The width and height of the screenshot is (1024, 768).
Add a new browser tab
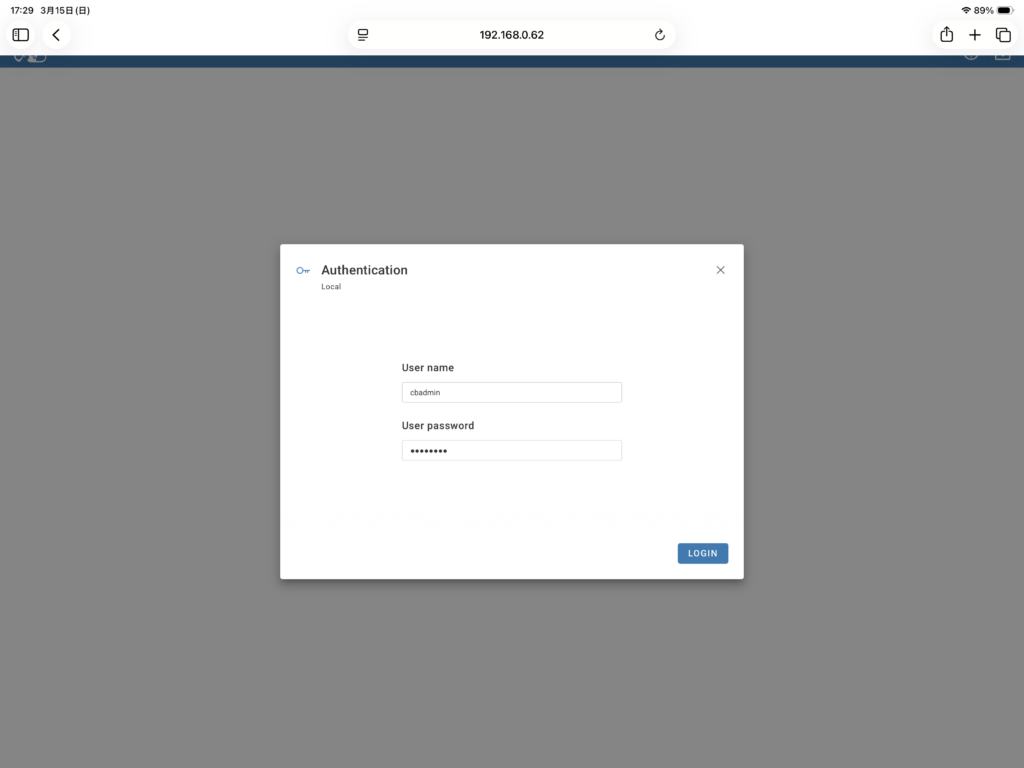975,35
